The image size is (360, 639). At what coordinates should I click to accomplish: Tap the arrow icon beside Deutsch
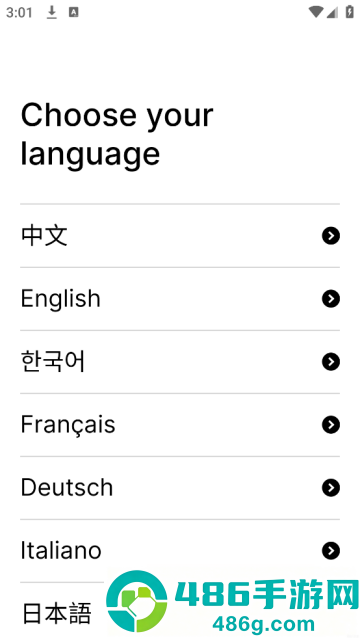pos(331,488)
